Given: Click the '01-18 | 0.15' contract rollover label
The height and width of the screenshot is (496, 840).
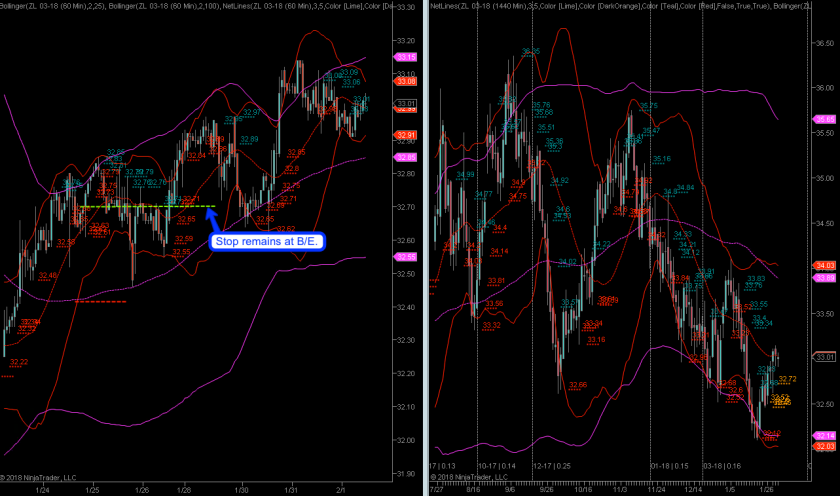Looking at the screenshot, I should tap(670, 466).
